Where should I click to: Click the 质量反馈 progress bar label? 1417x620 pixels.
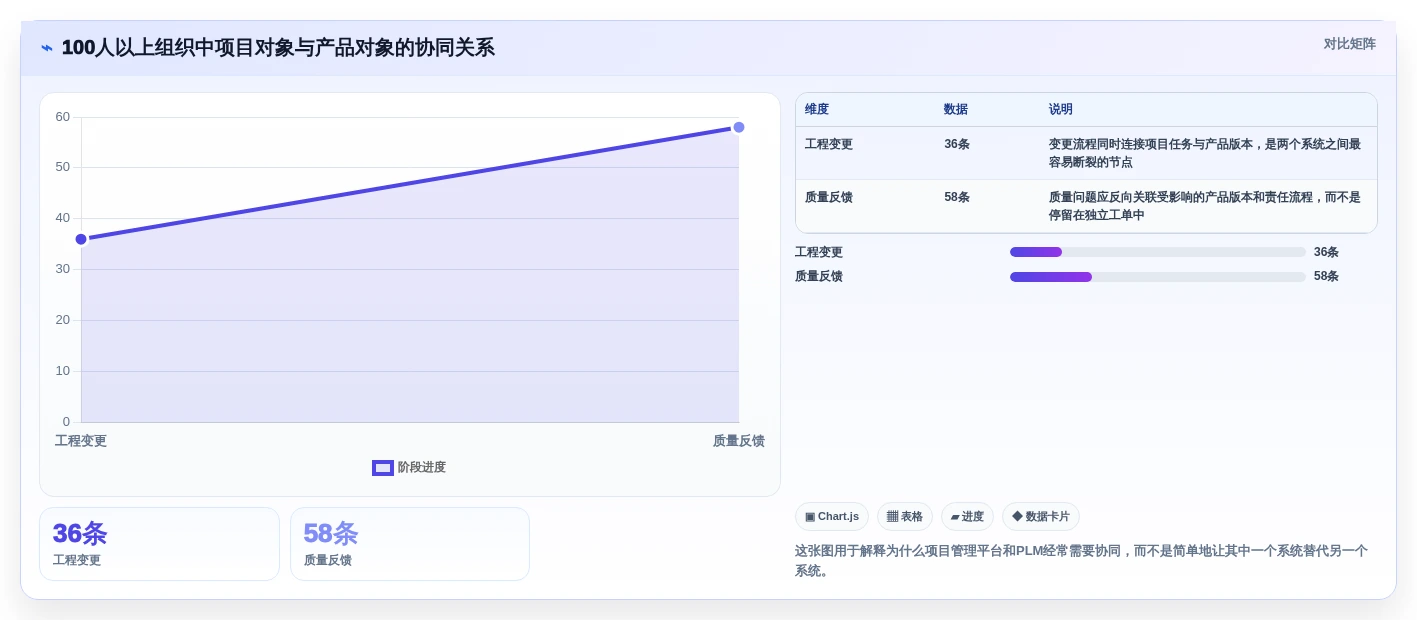(819, 276)
